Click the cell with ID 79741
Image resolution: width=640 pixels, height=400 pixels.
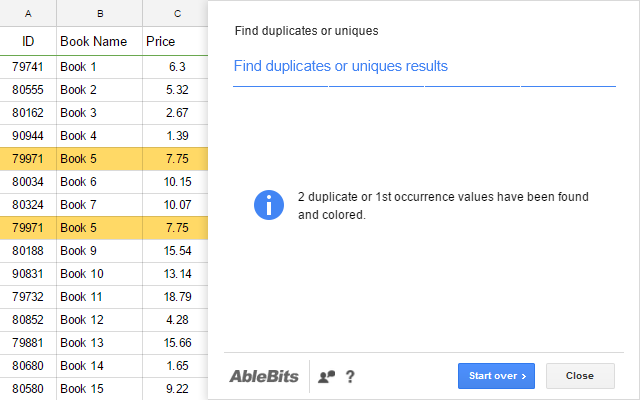[27, 66]
